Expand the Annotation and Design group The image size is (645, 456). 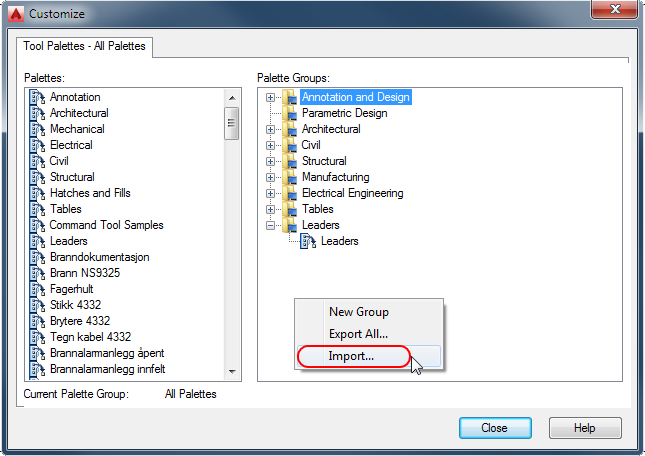[x=271, y=97]
